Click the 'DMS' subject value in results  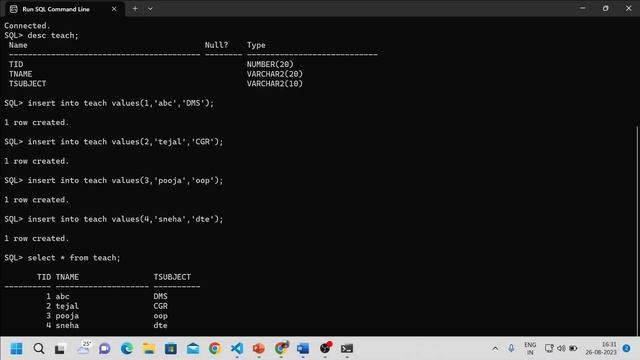click(160, 296)
